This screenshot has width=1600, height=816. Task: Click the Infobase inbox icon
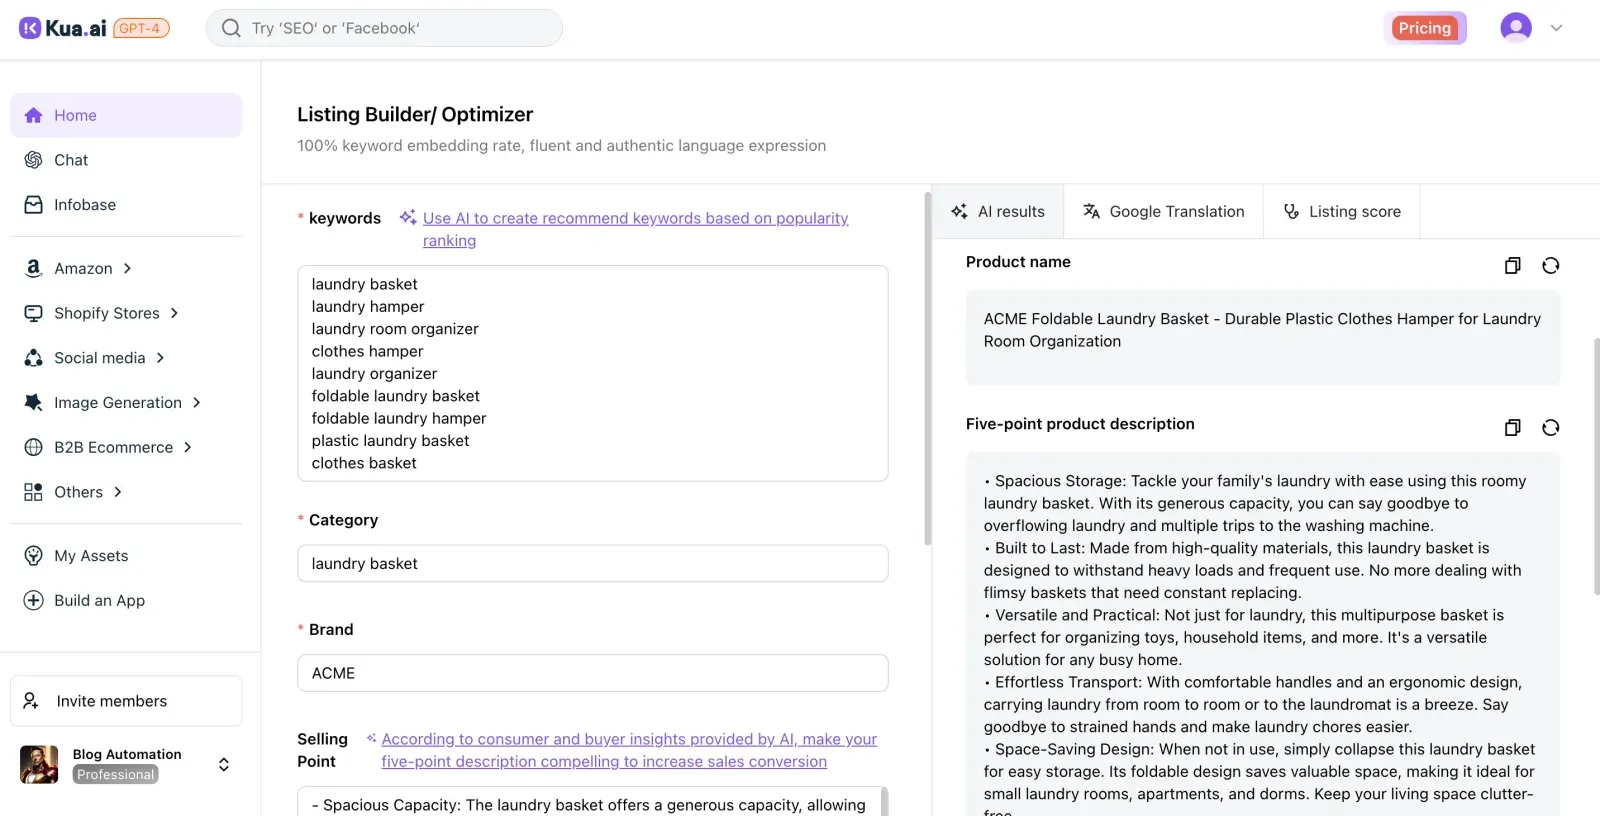(x=33, y=205)
